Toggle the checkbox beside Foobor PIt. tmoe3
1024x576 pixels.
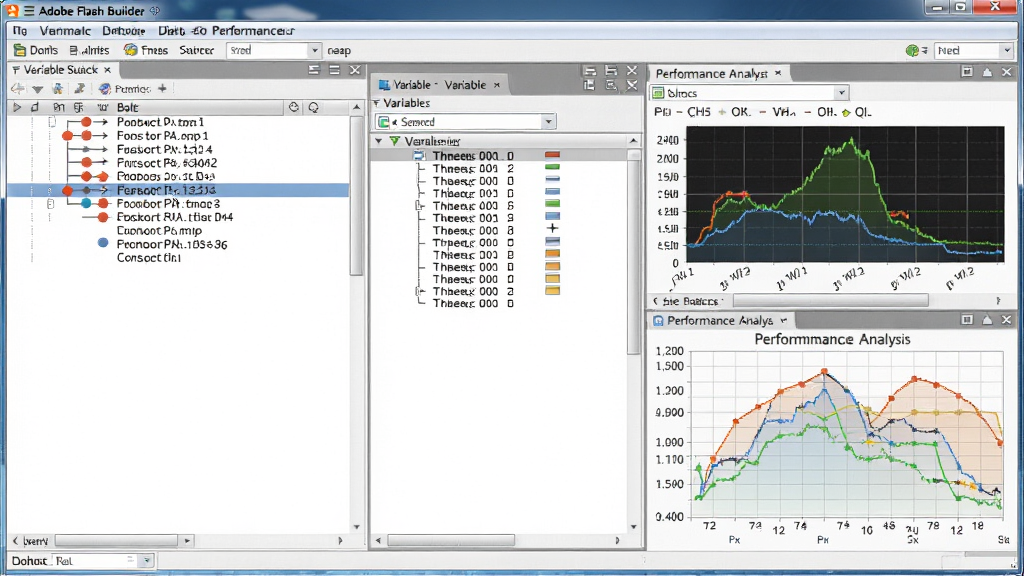click(50, 204)
